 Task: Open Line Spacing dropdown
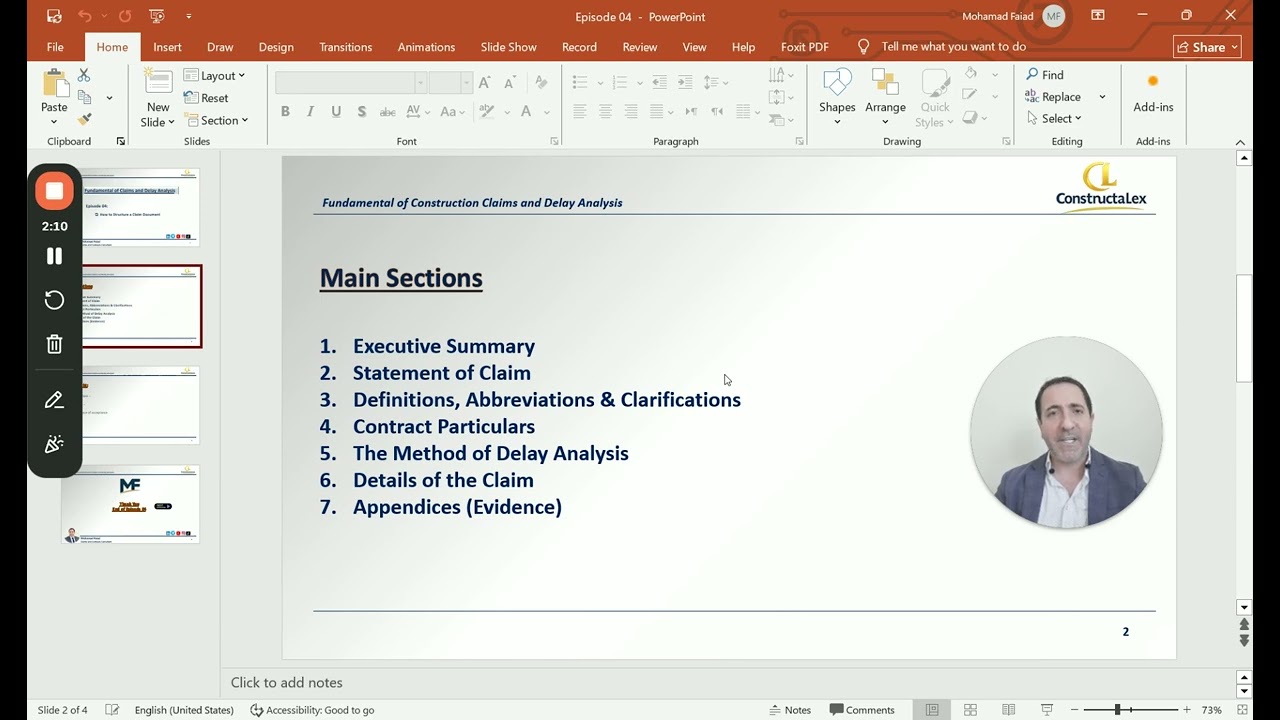click(x=715, y=82)
